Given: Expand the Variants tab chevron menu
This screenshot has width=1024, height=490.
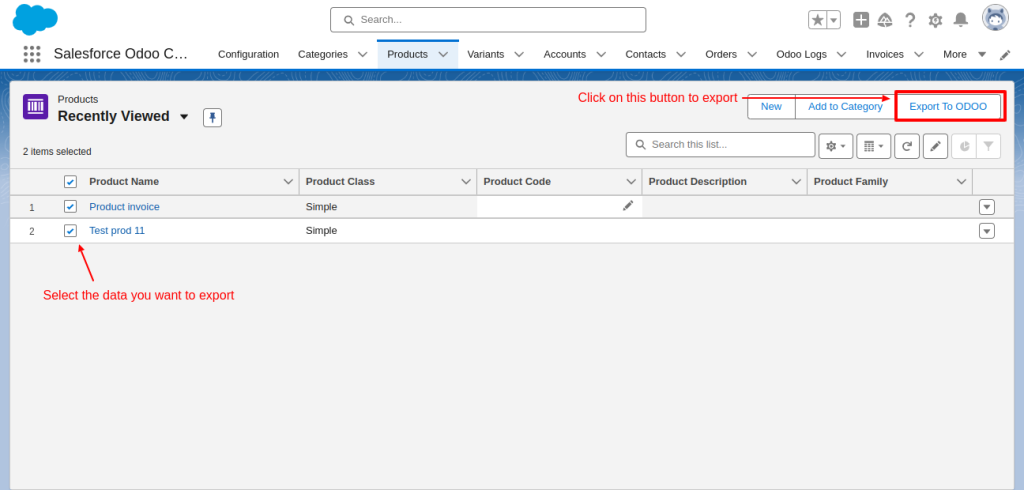Looking at the screenshot, I should 519,54.
